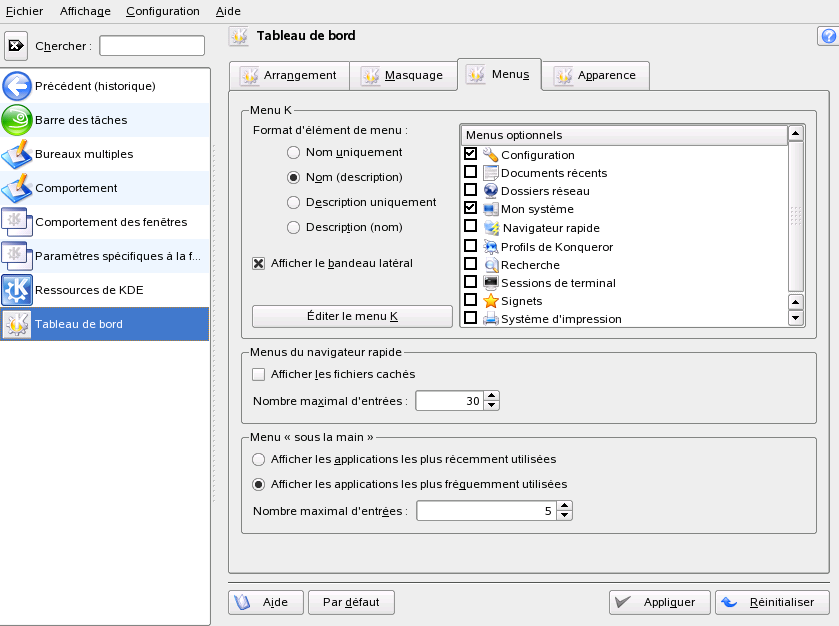Open Précédent (historique) in sidebar
This screenshot has width=839, height=626.
(x=105, y=86)
